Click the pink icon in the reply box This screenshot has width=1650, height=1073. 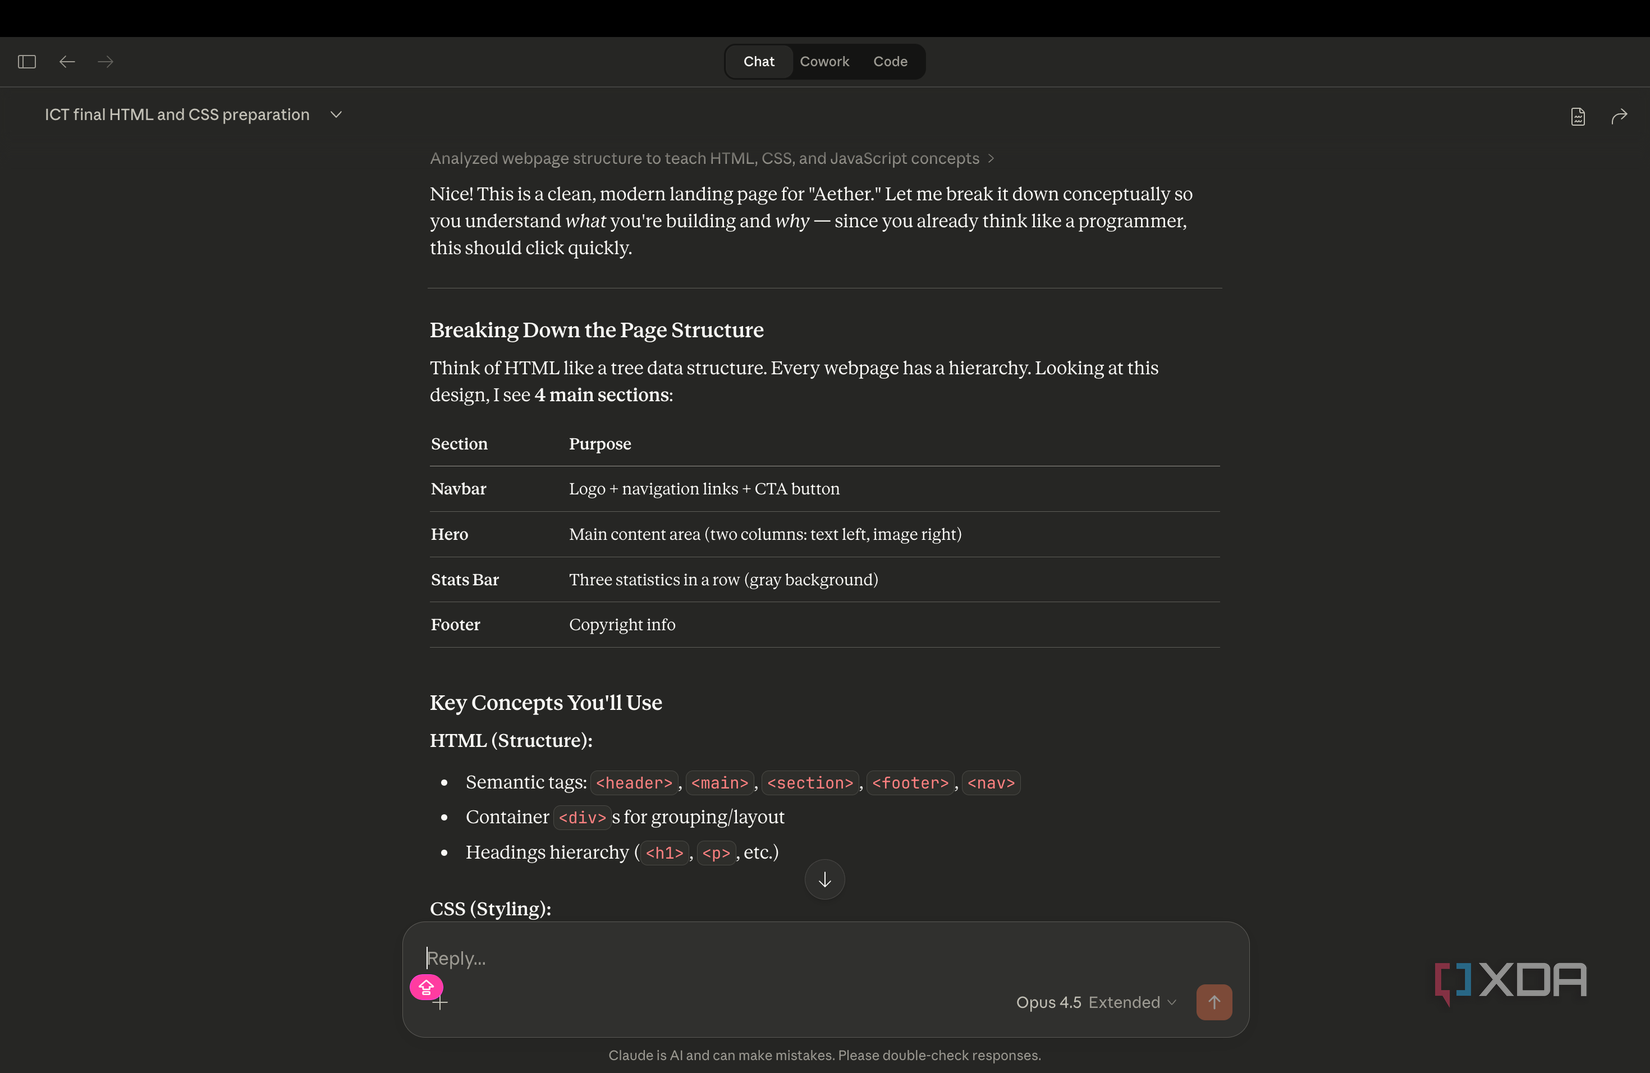tap(426, 988)
